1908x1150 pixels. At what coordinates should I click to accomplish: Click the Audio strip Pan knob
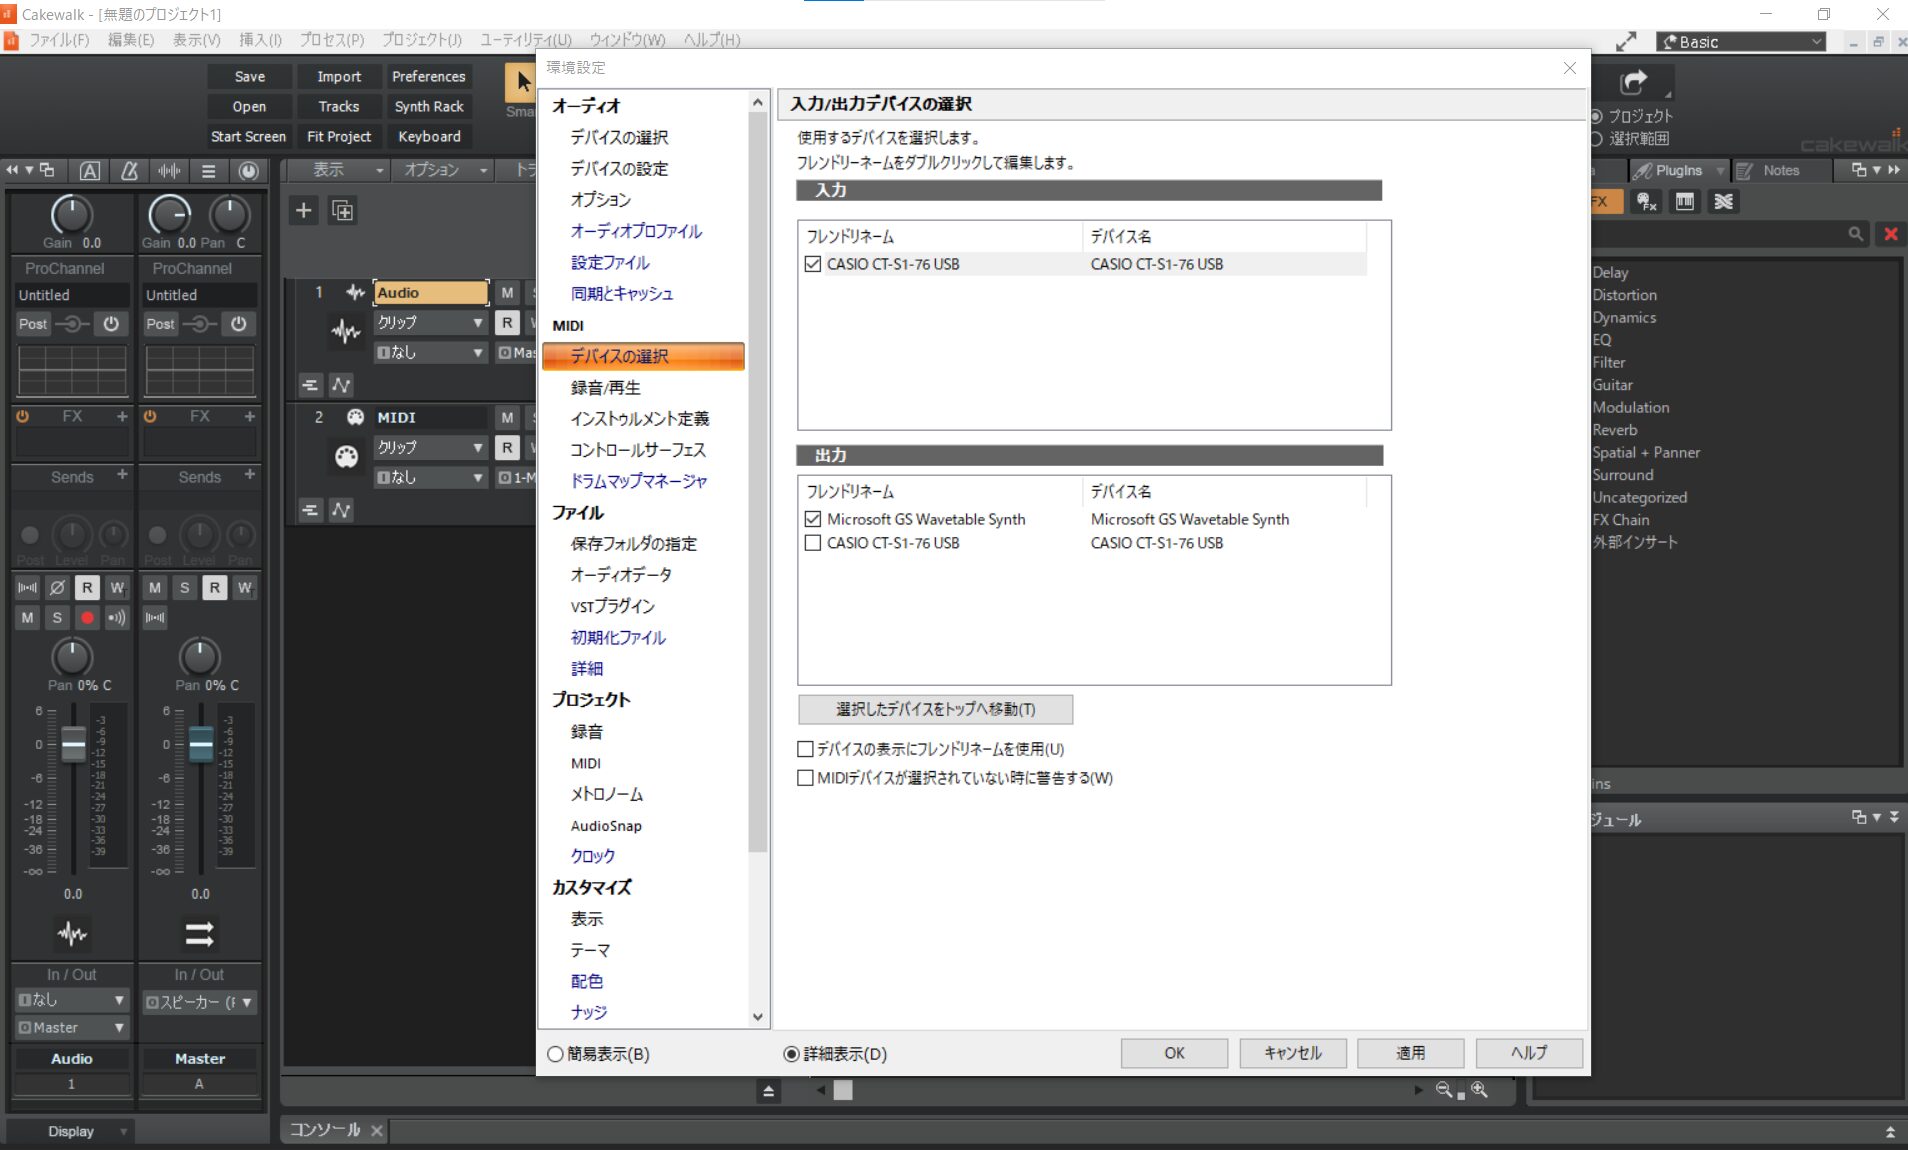click(71, 656)
